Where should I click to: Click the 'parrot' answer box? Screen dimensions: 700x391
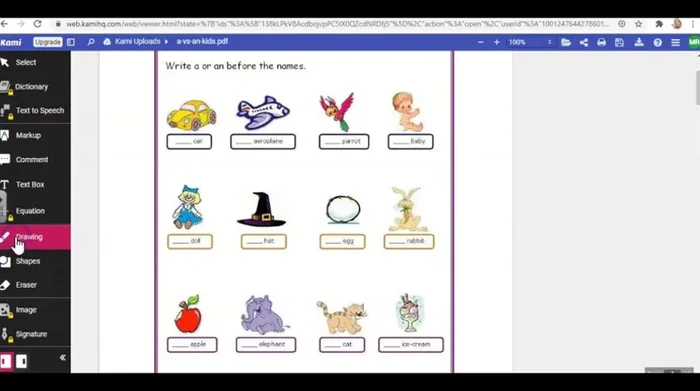pos(344,141)
